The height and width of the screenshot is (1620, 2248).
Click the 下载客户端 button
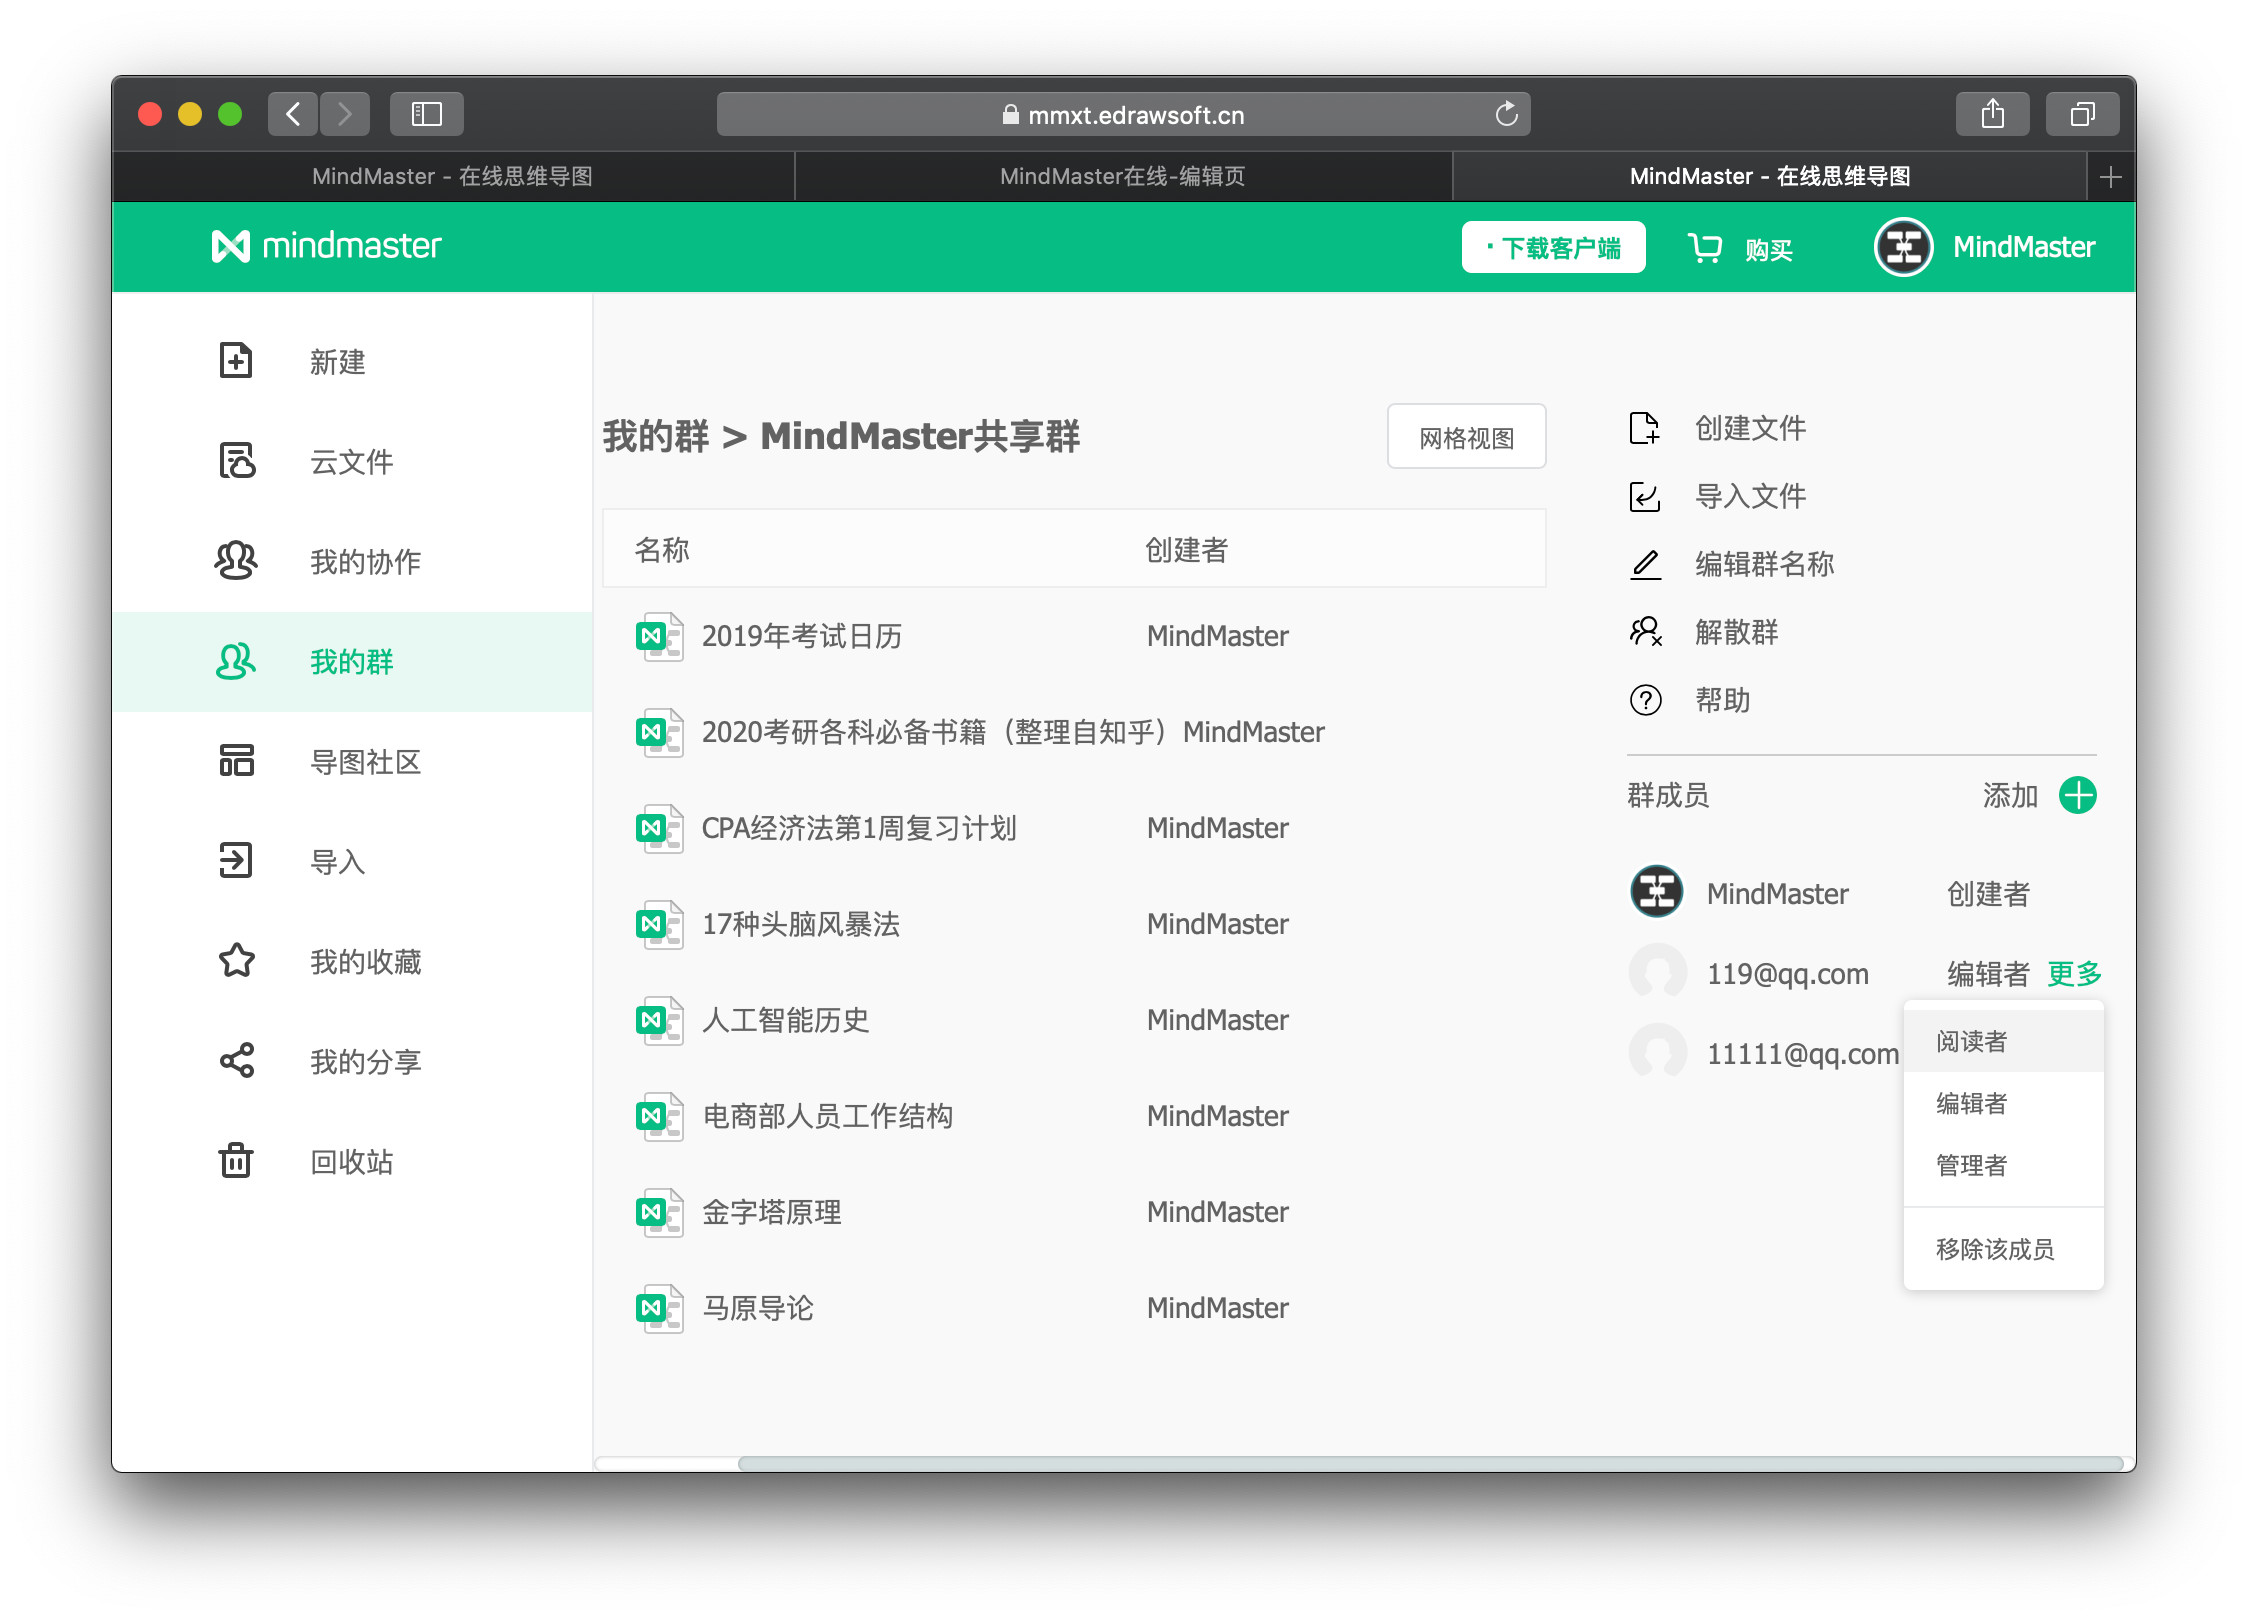pos(1553,247)
